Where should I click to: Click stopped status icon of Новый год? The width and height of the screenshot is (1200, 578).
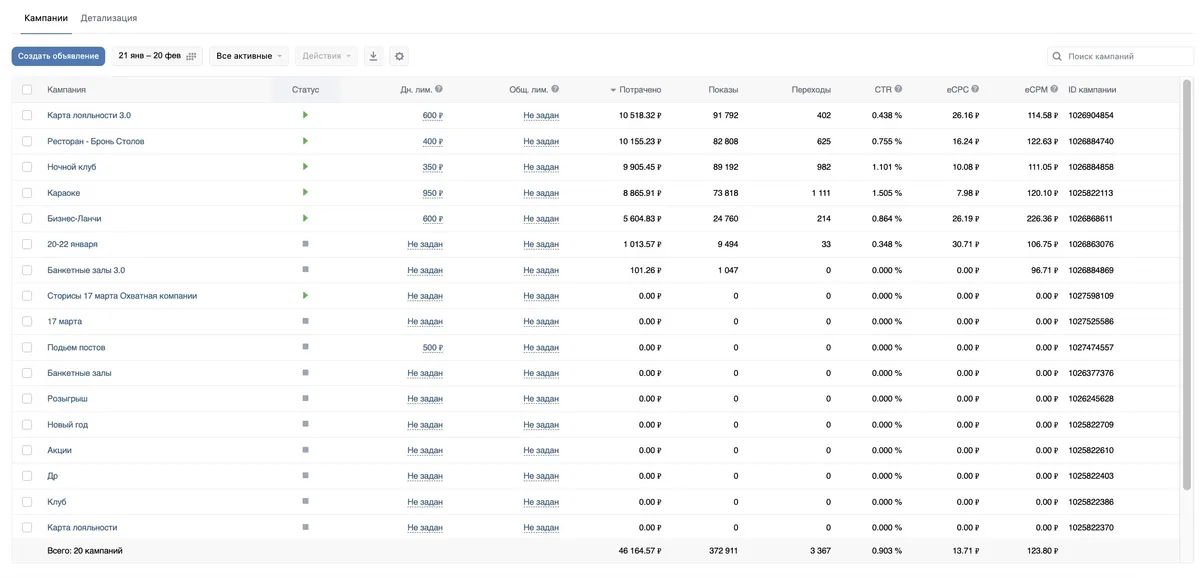(305, 424)
